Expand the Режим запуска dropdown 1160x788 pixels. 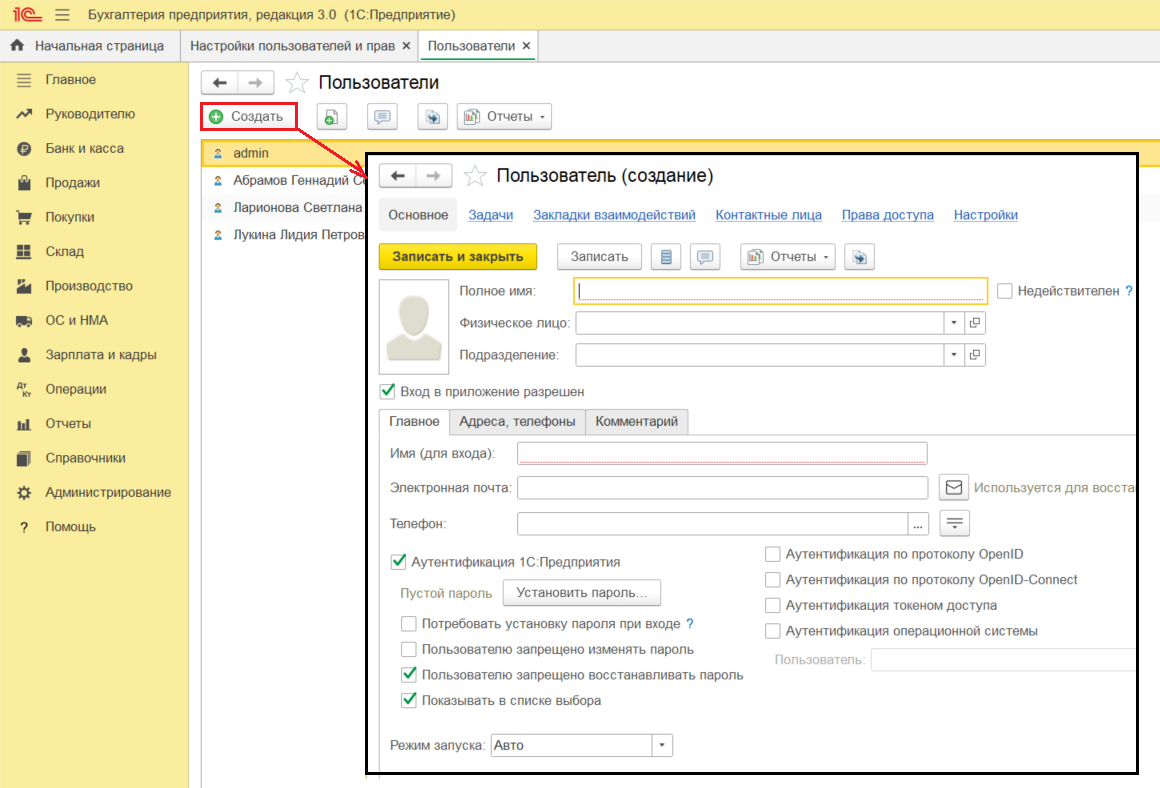pos(662,745)
